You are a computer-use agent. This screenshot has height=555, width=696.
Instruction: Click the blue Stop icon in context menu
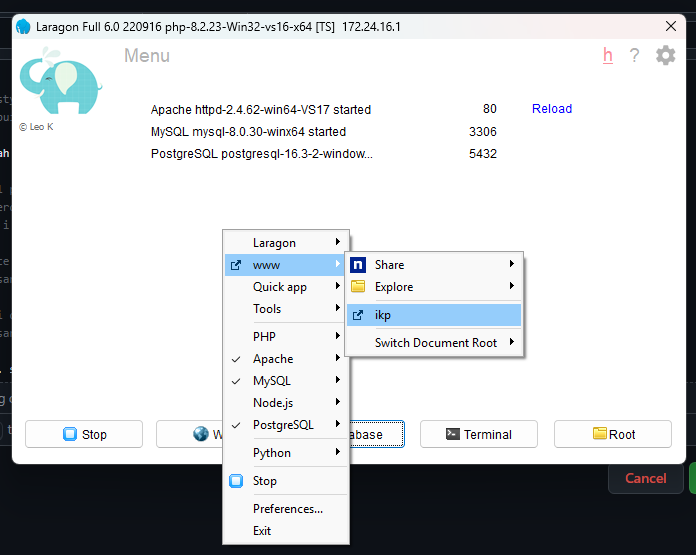click(x=236, y=481)
